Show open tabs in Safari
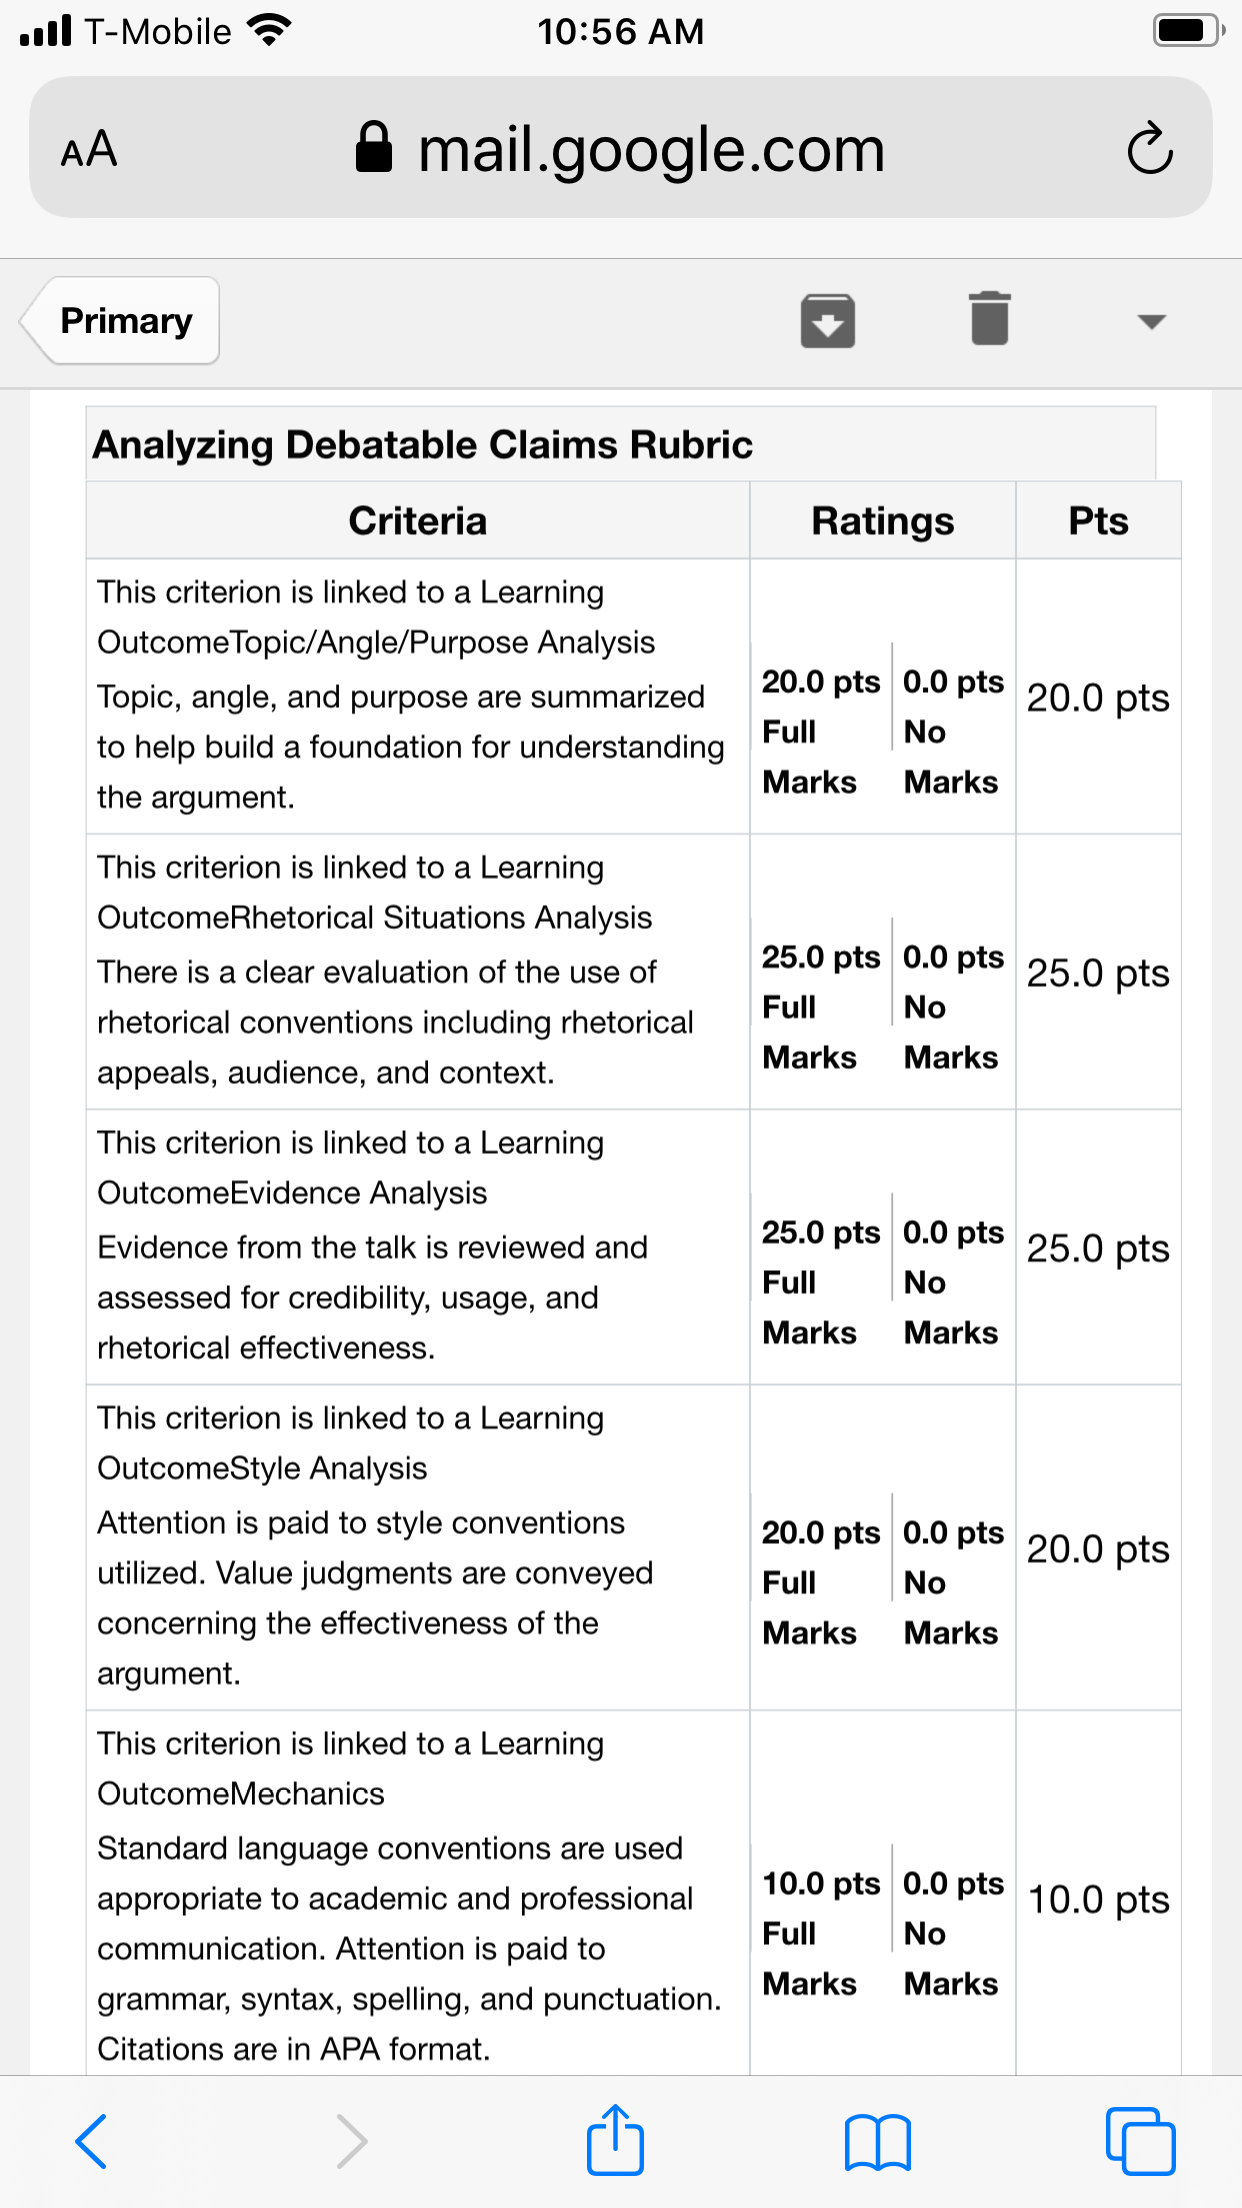This screenshot has height=2208, width=1242. [1140, 2141]
